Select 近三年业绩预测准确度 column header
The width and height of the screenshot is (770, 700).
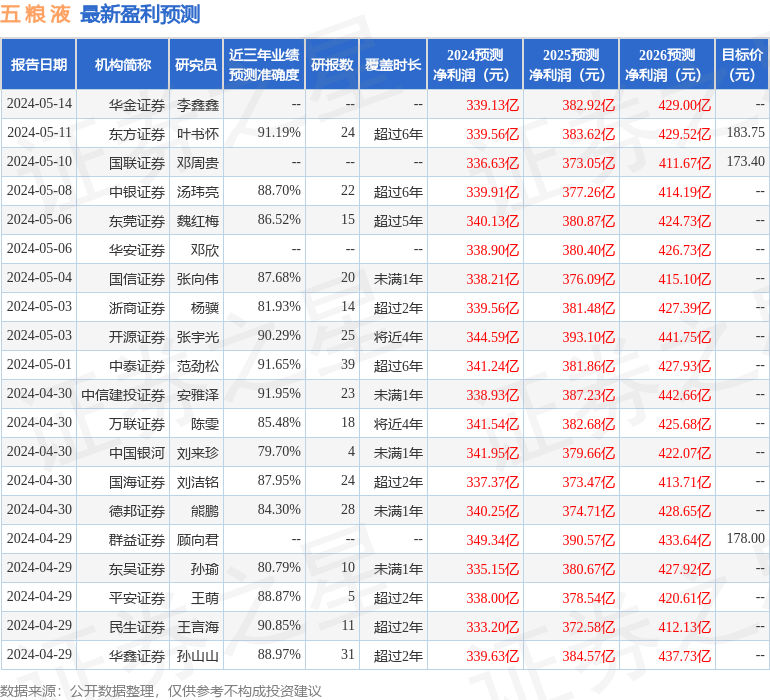(264, 65)
